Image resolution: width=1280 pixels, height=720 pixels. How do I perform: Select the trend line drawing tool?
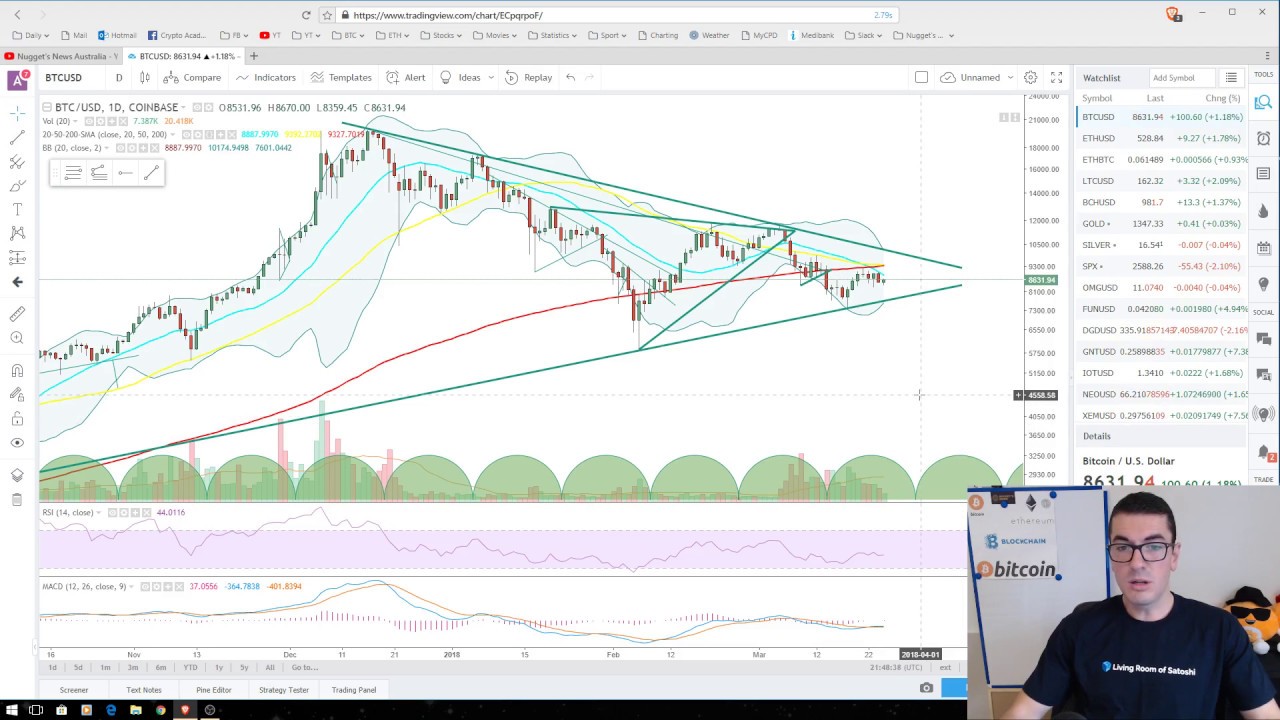[17, 137]
